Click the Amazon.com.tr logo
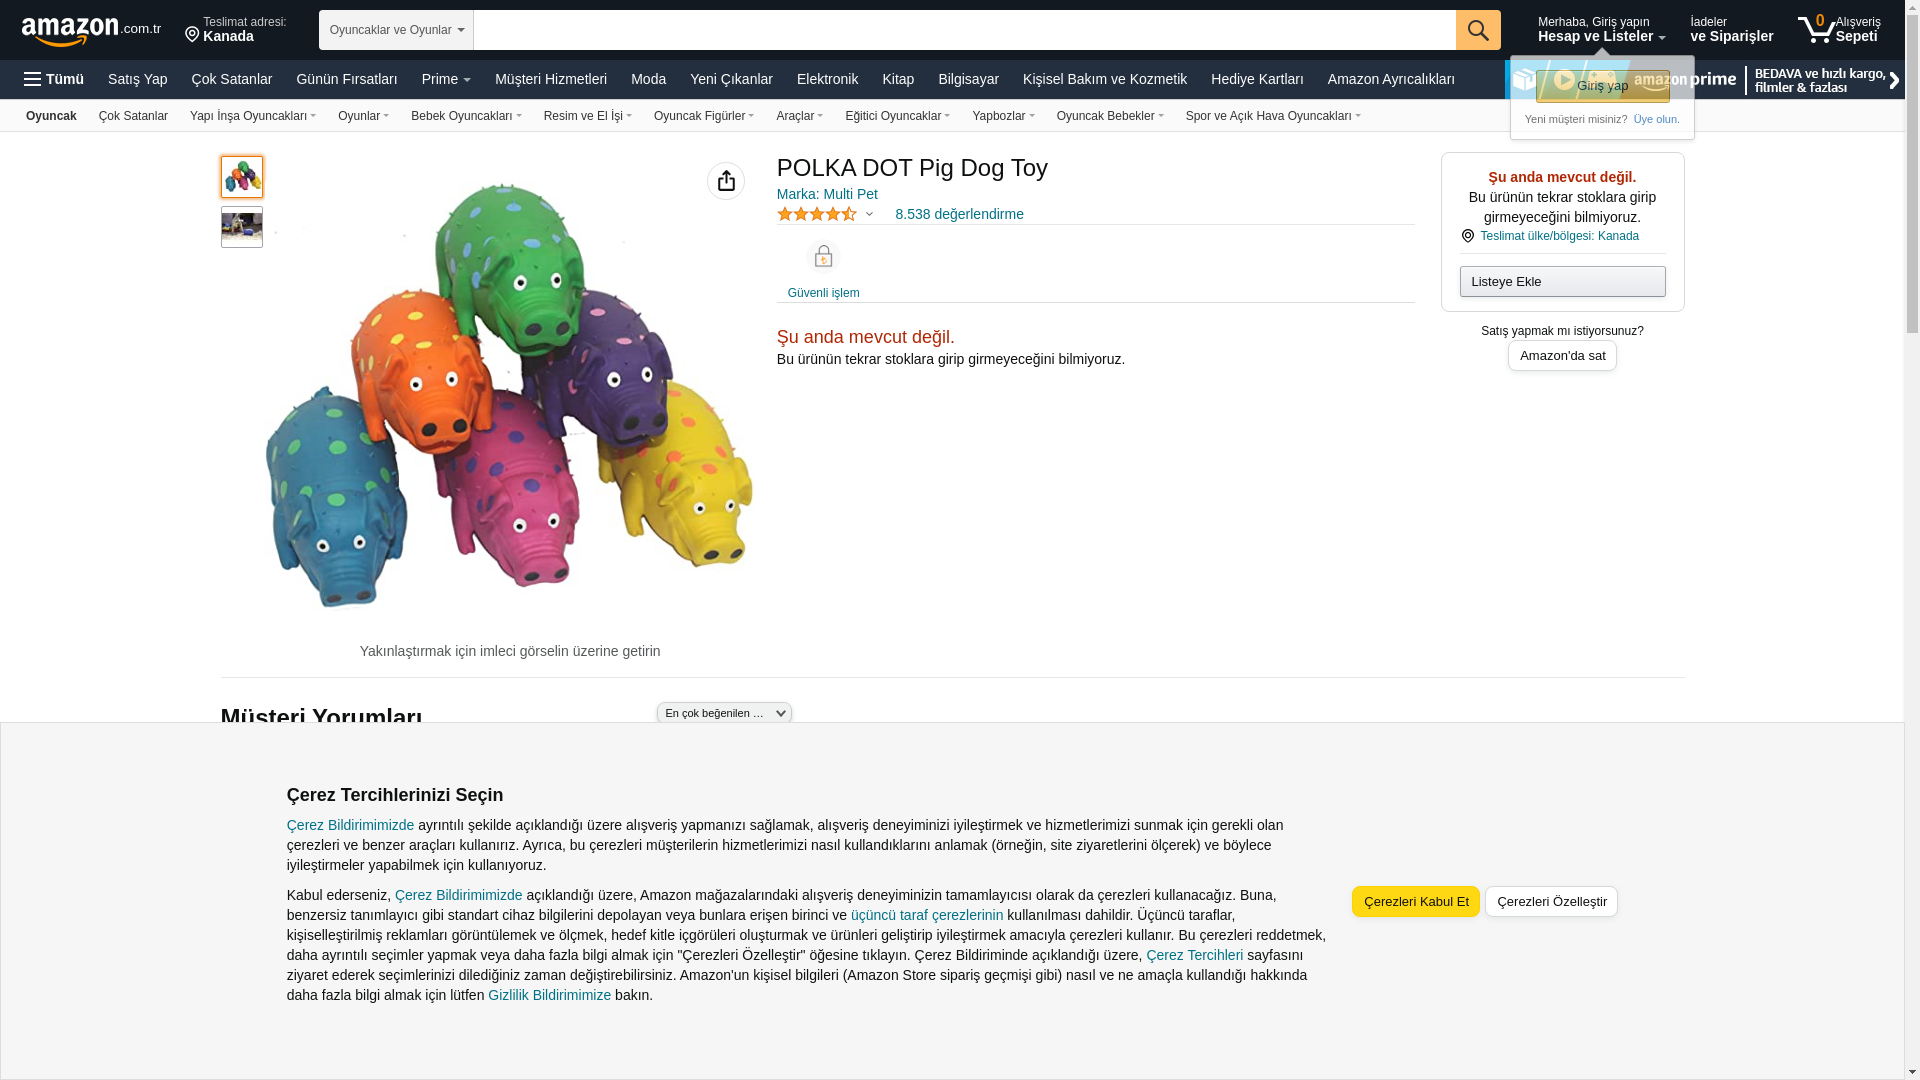The height and width of the screenshot is (1080, 1920). point(90,30)
